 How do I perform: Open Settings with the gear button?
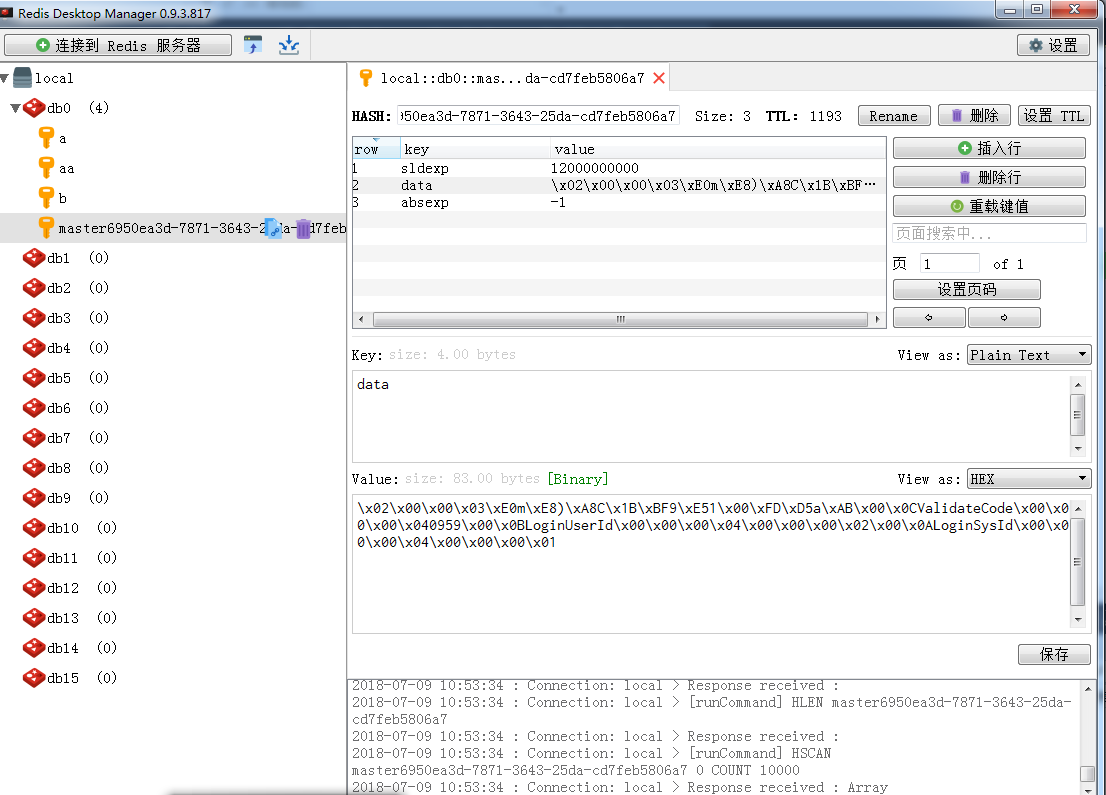pyautogui.click(x=1053, y=45)
